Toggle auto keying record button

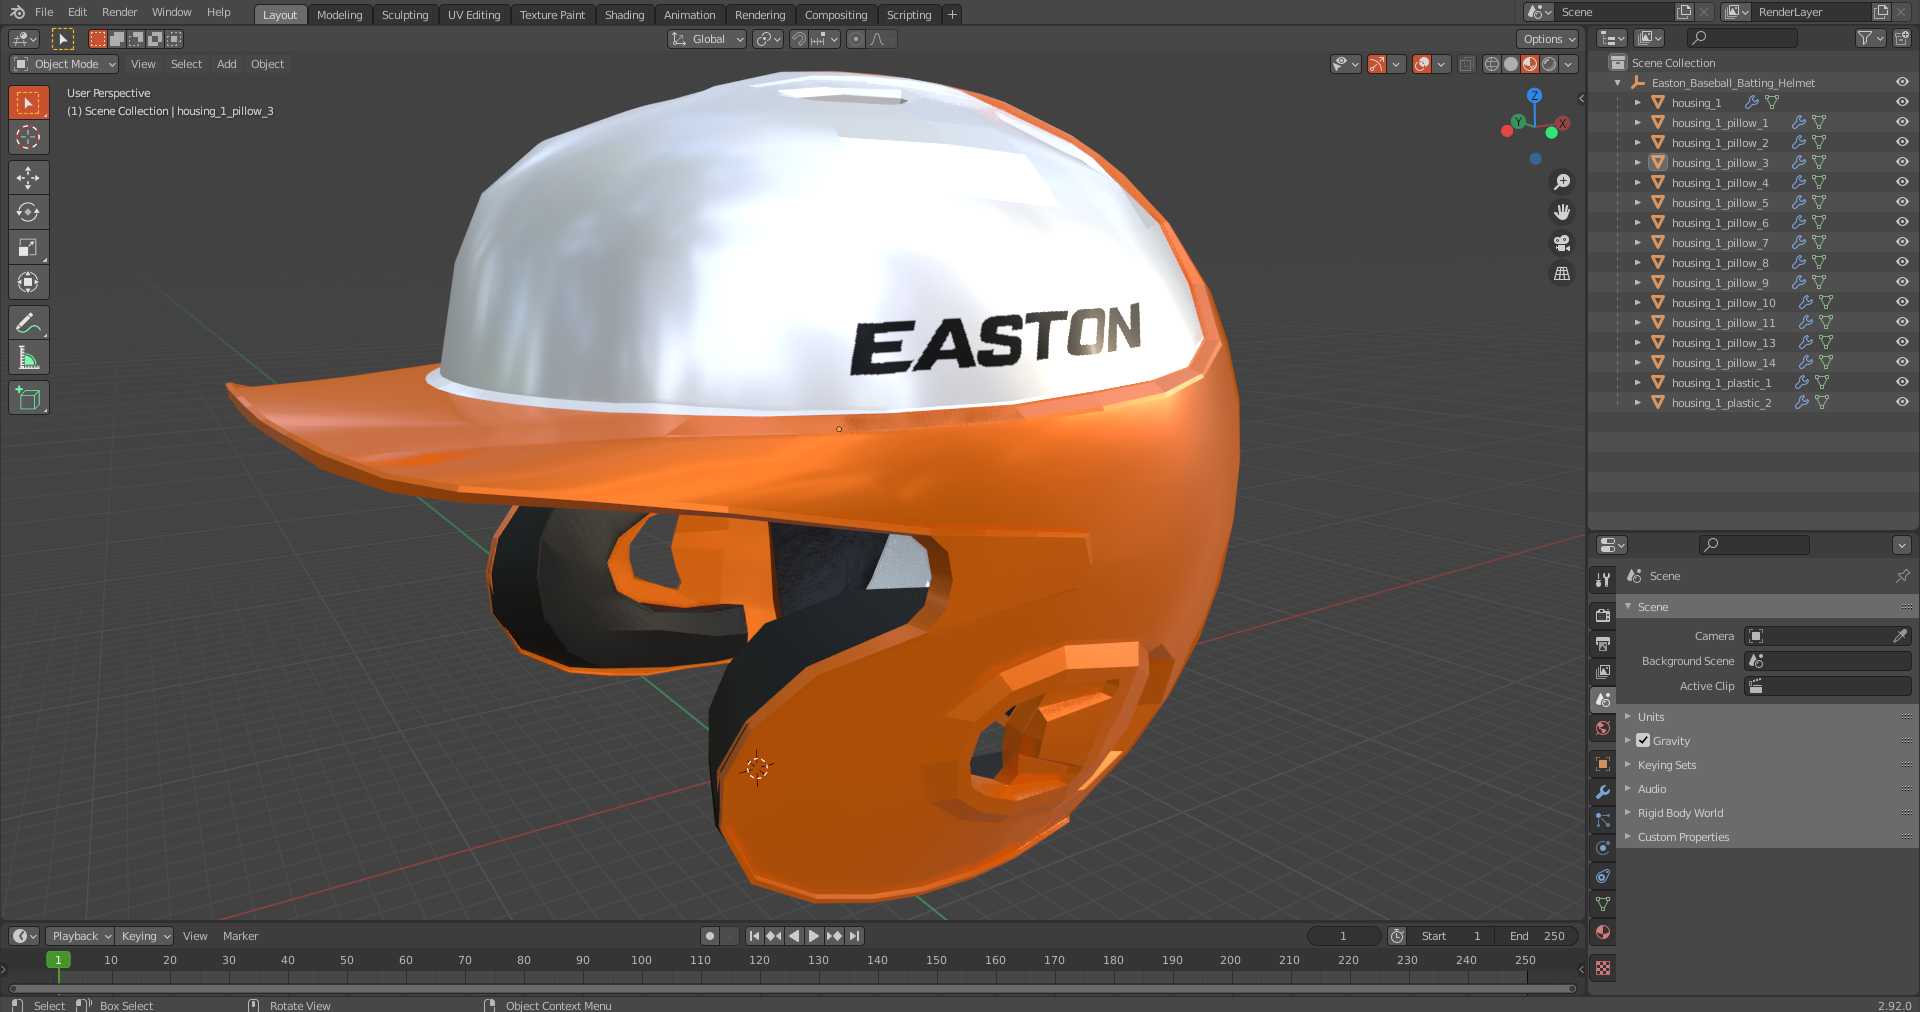point(710,936)
